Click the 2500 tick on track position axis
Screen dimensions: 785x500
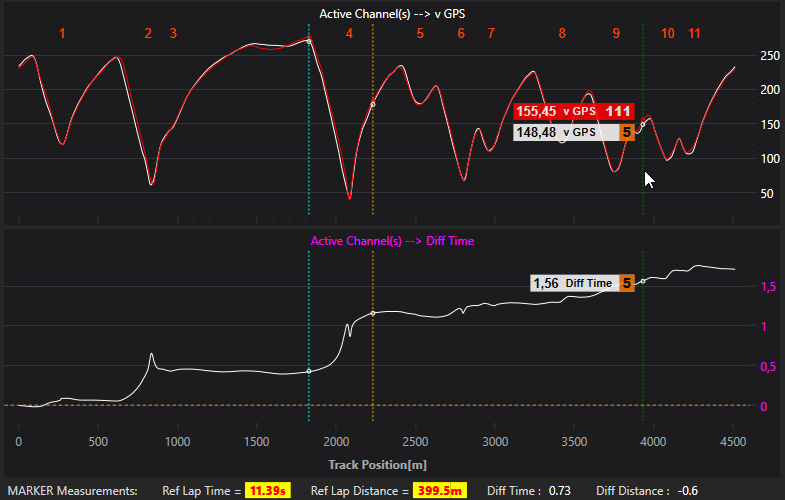pos(415,441)
